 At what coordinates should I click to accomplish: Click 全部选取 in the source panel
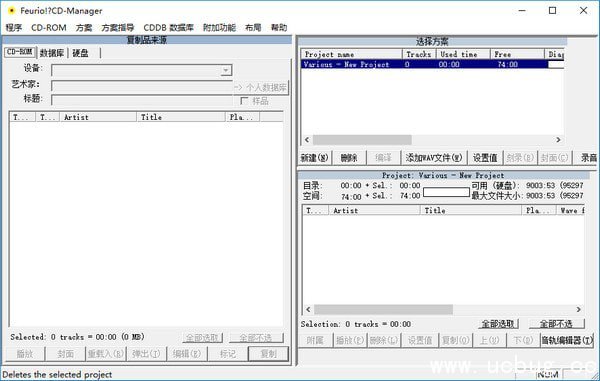point(202,338)
